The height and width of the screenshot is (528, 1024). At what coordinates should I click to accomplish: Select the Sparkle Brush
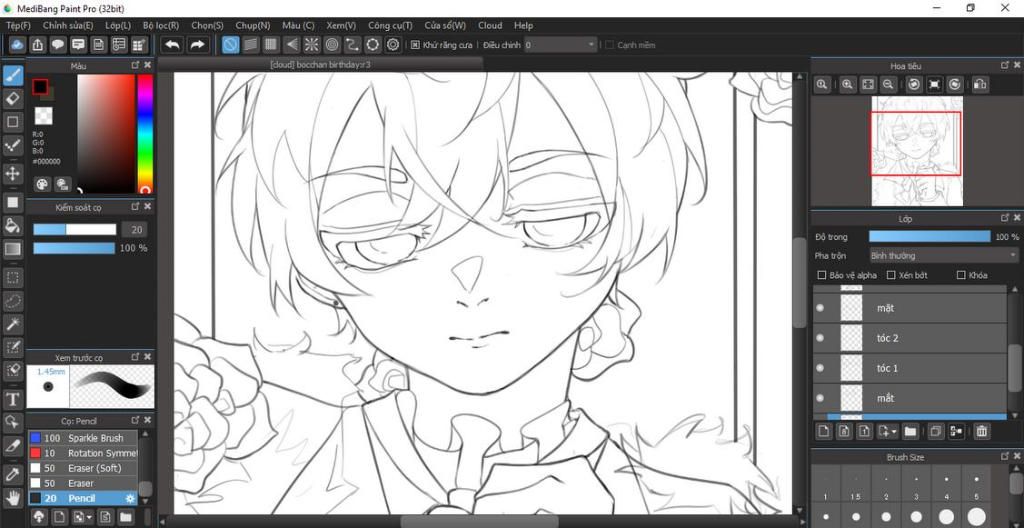[x=83, y=438]
